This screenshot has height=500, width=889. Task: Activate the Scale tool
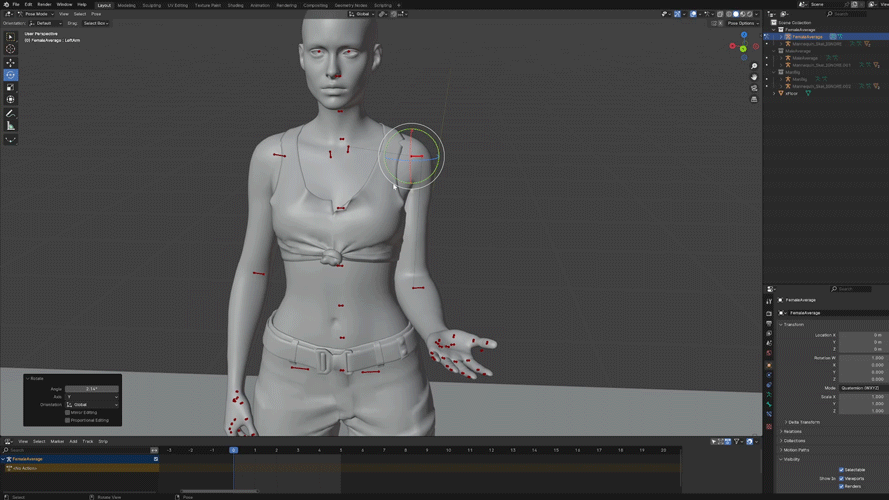click(11, 87)
